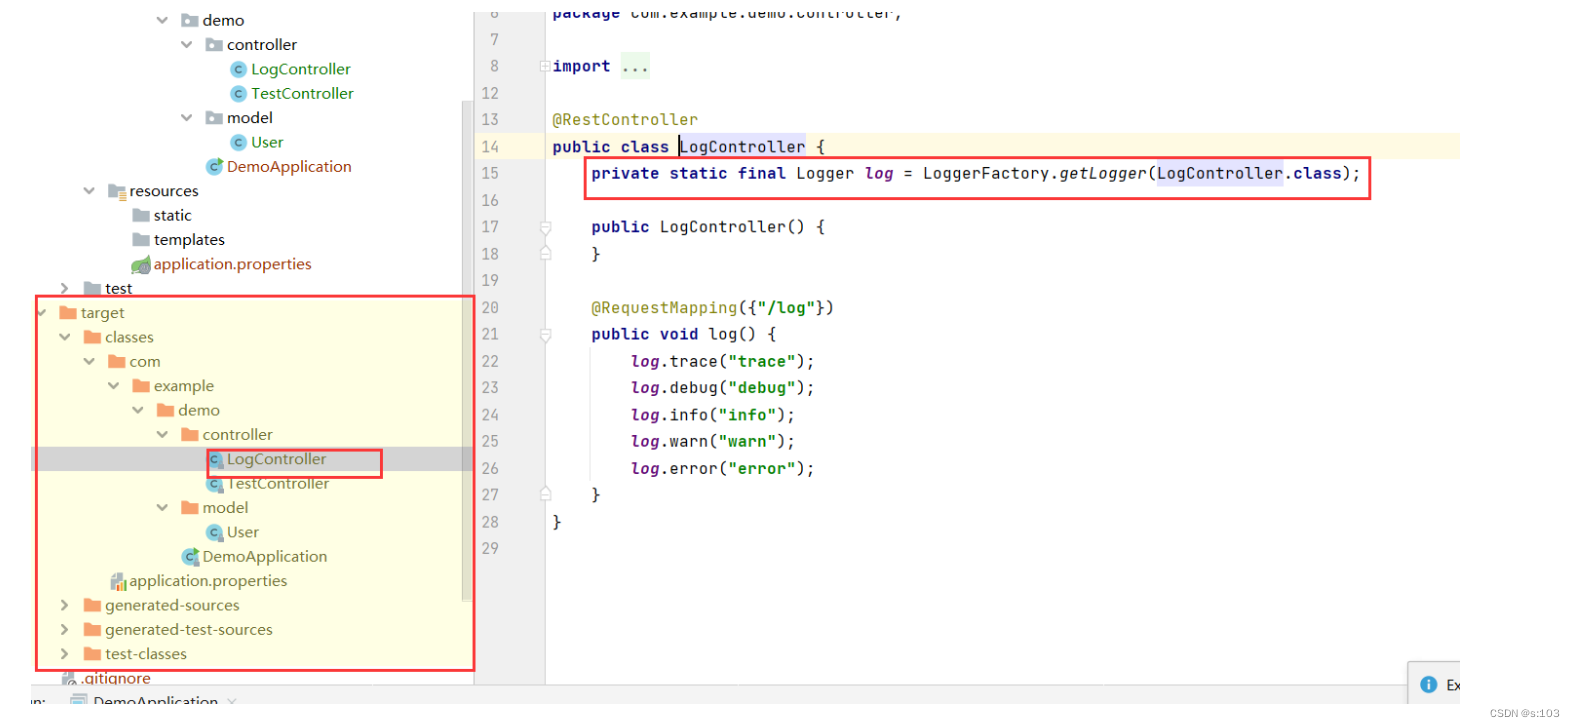Select the resources folder icon

tap(117, 191)
